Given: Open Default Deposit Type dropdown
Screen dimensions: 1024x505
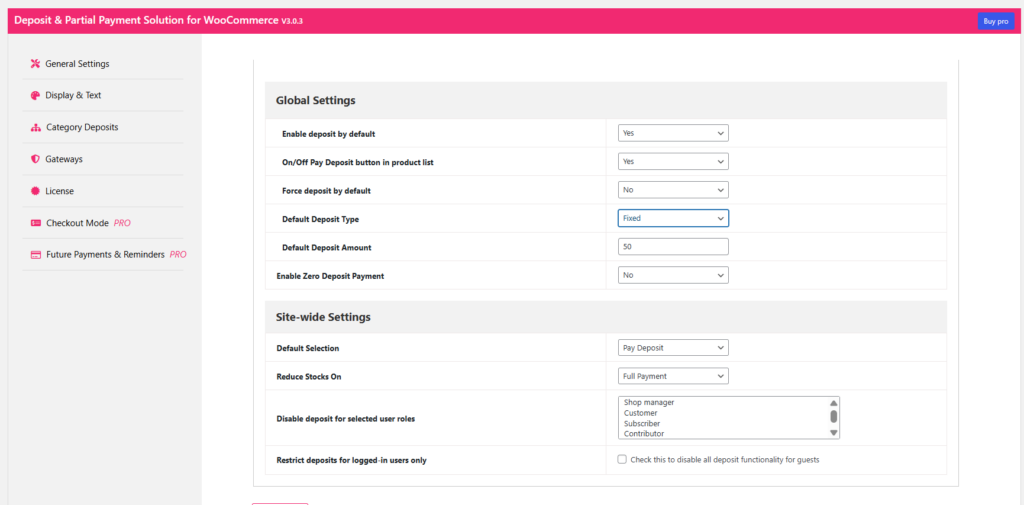Looking at the screenshot, I should [x=673, y=218].
